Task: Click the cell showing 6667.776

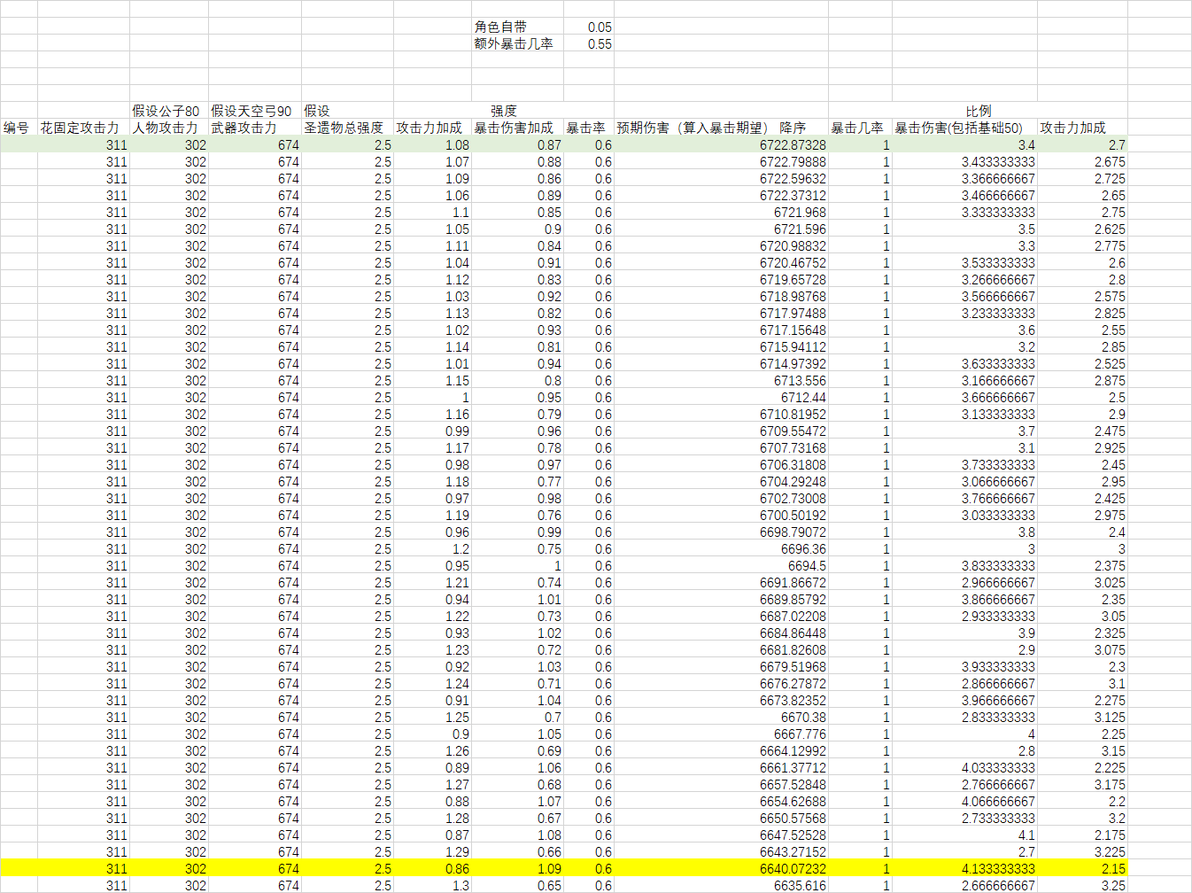Action: 721,734
